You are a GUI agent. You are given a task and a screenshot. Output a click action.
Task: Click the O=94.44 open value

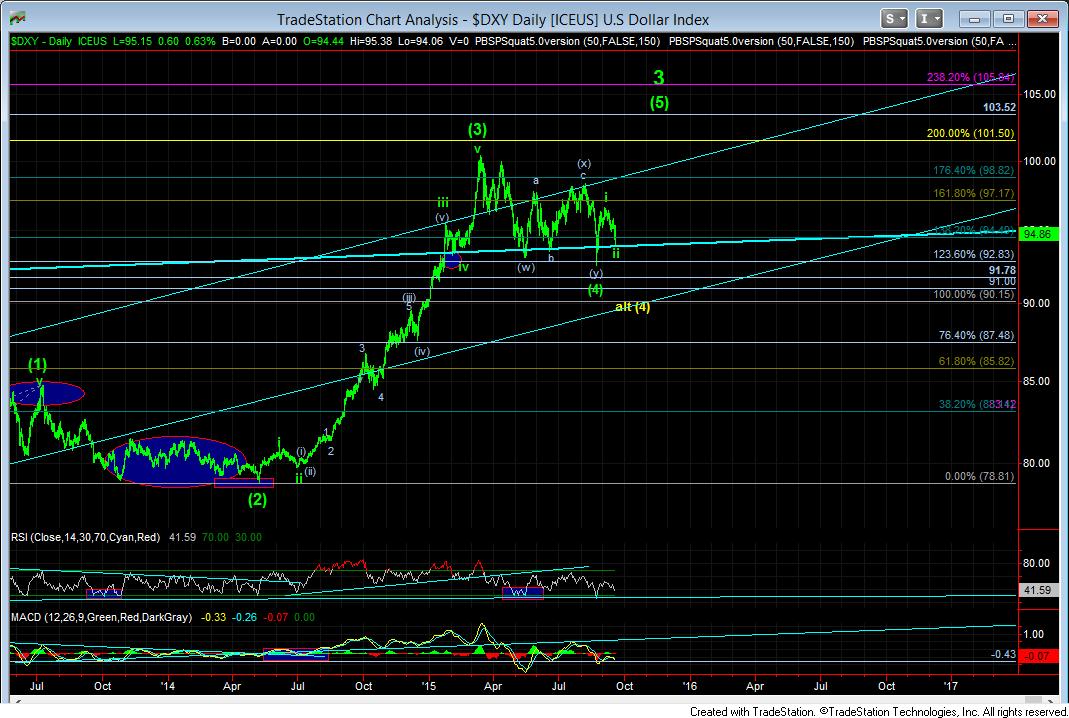pos(323,42)
